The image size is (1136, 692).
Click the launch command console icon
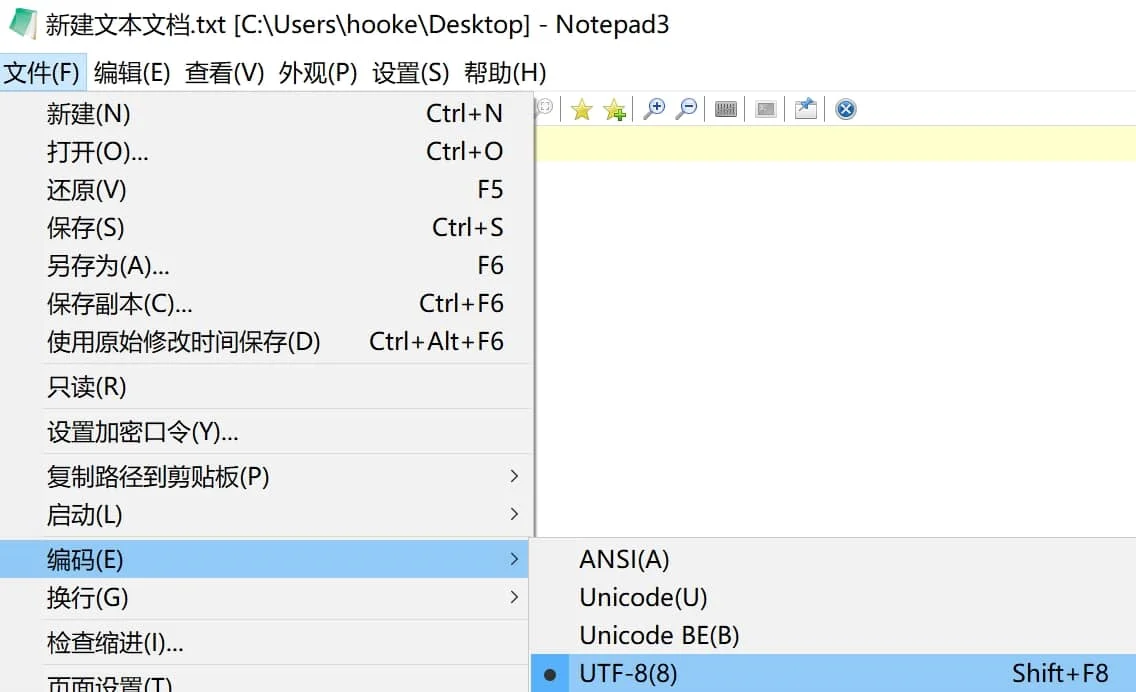[x=766, y=109]
